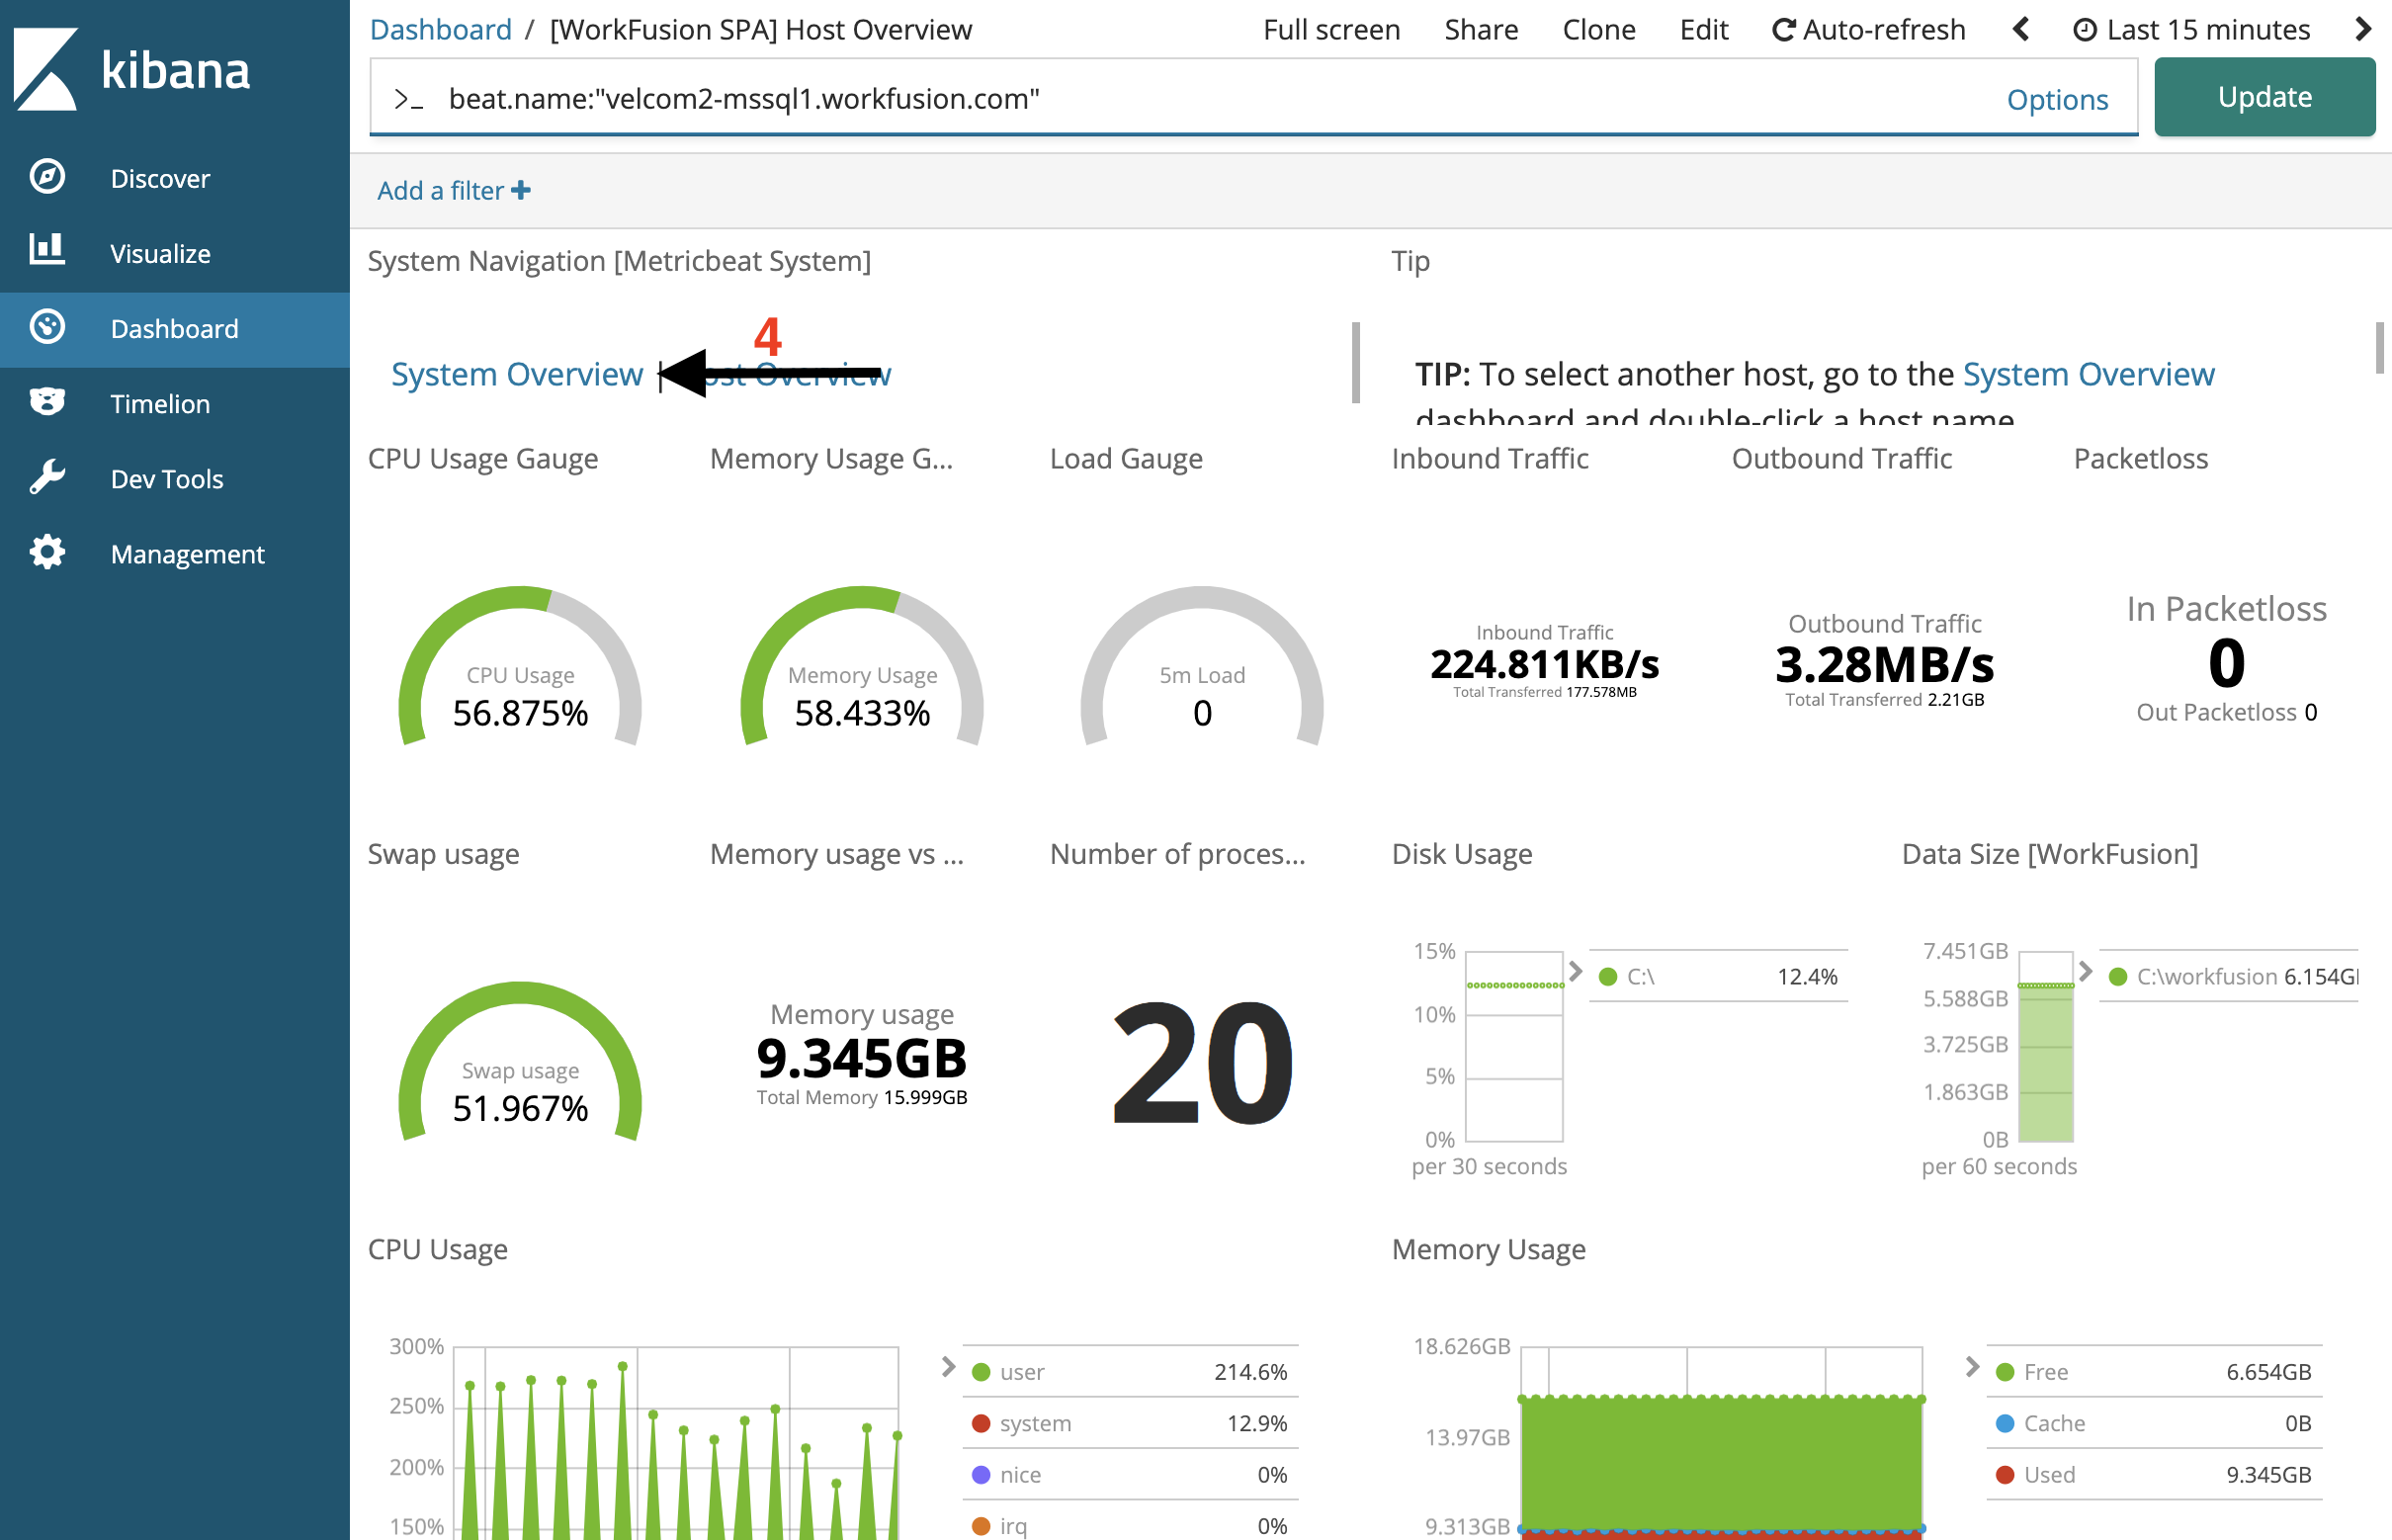
Task: Click the red Used legend dot
Action: pos(2005,1474)
